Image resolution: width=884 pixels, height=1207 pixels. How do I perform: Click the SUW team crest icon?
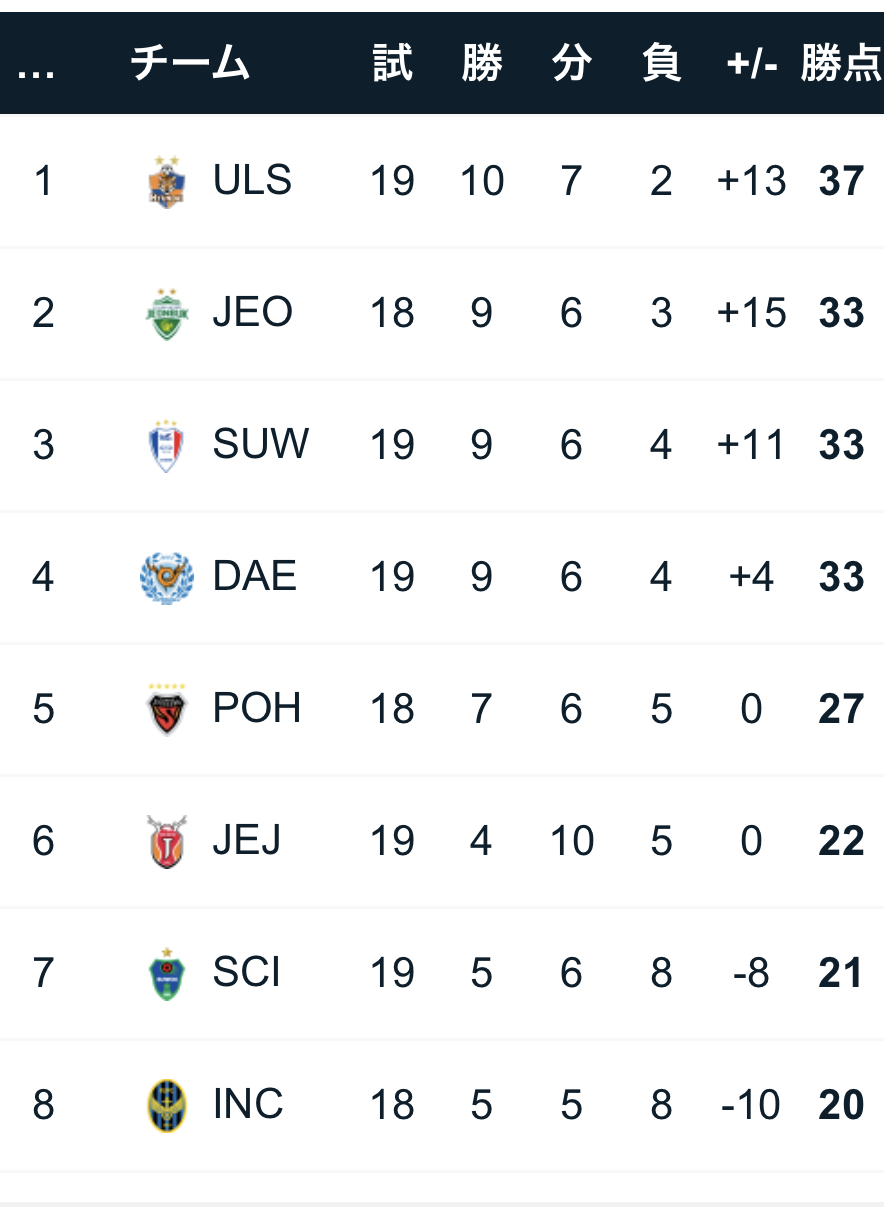tap(166, 446)
